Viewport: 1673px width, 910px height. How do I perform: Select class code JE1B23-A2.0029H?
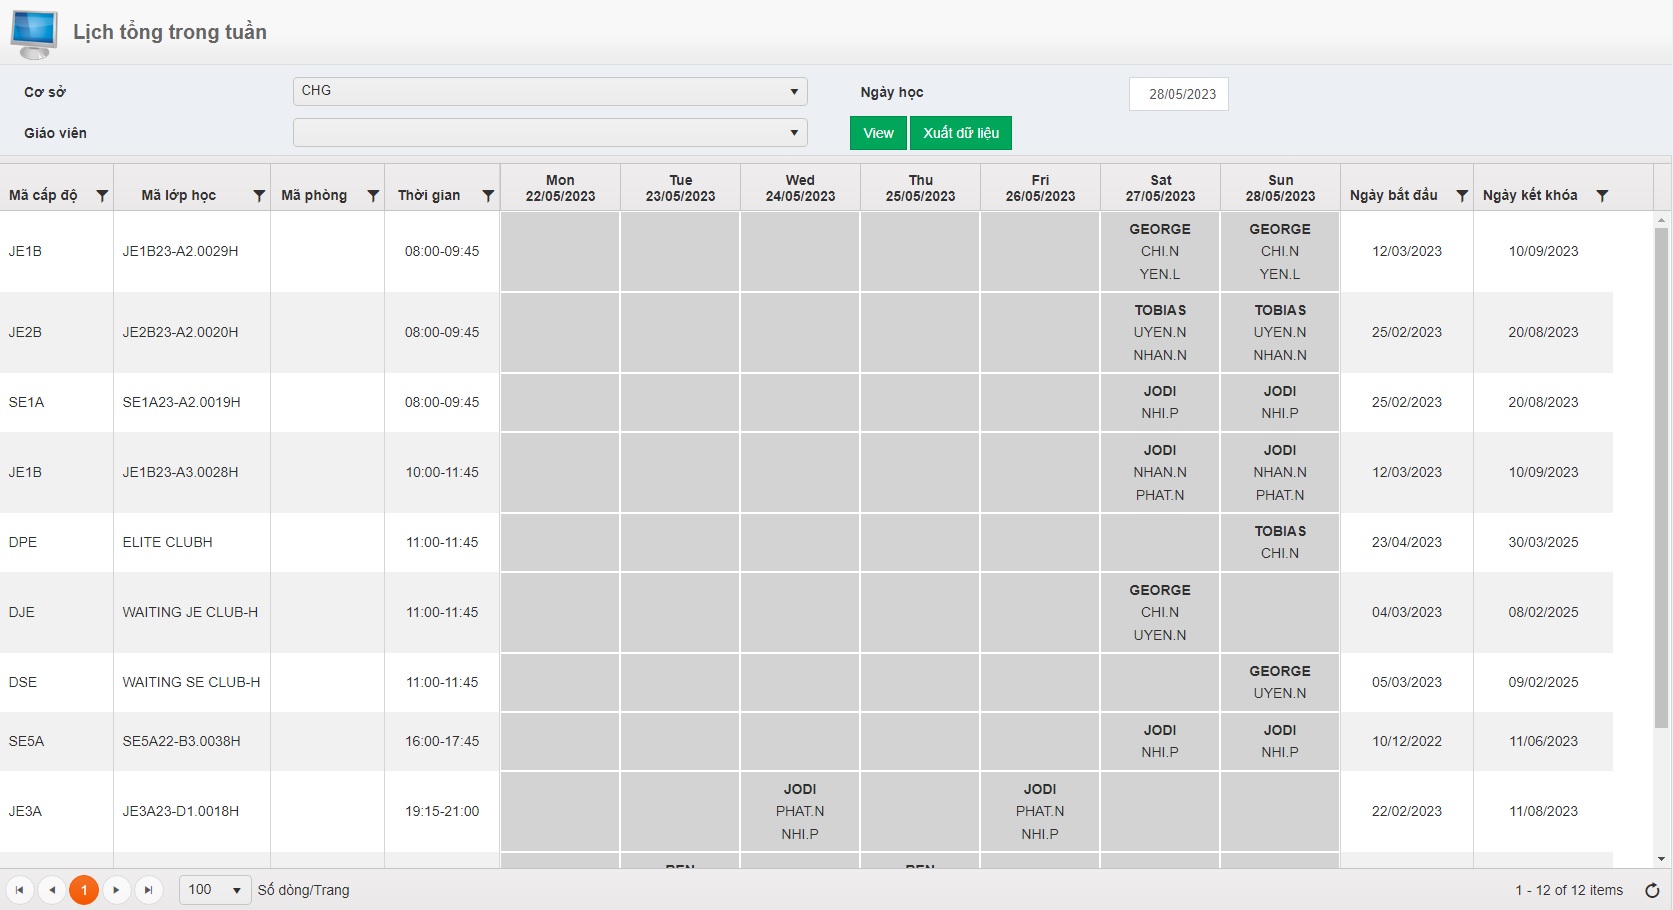[x=180, y=251]
